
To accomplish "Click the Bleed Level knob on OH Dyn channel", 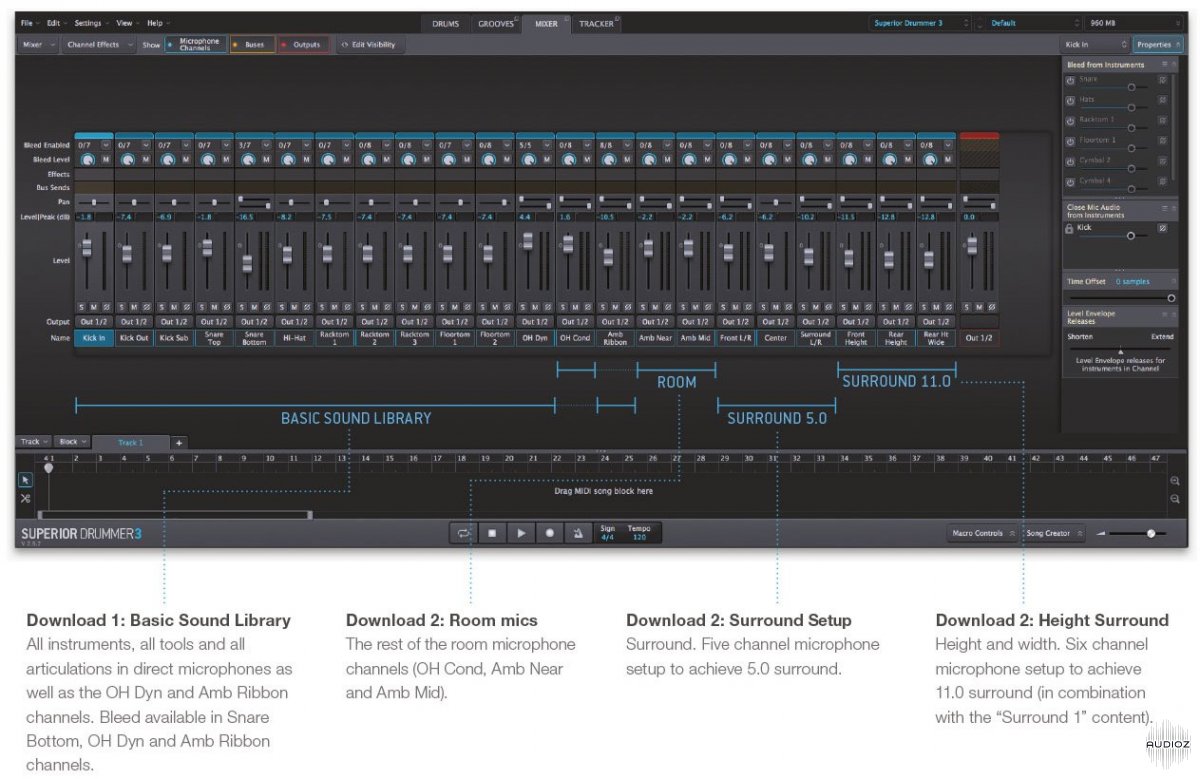I will coord(527,159).
